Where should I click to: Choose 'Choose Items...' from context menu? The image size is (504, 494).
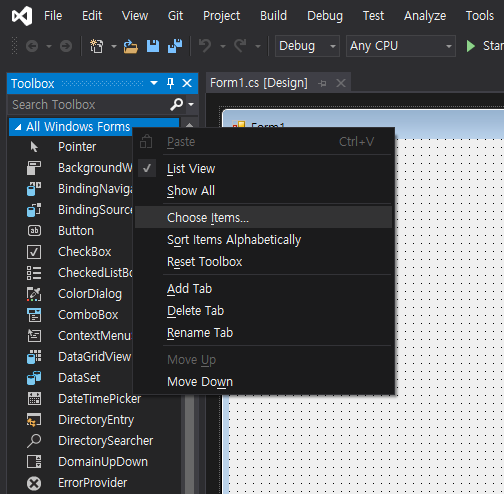pos(263,217)
